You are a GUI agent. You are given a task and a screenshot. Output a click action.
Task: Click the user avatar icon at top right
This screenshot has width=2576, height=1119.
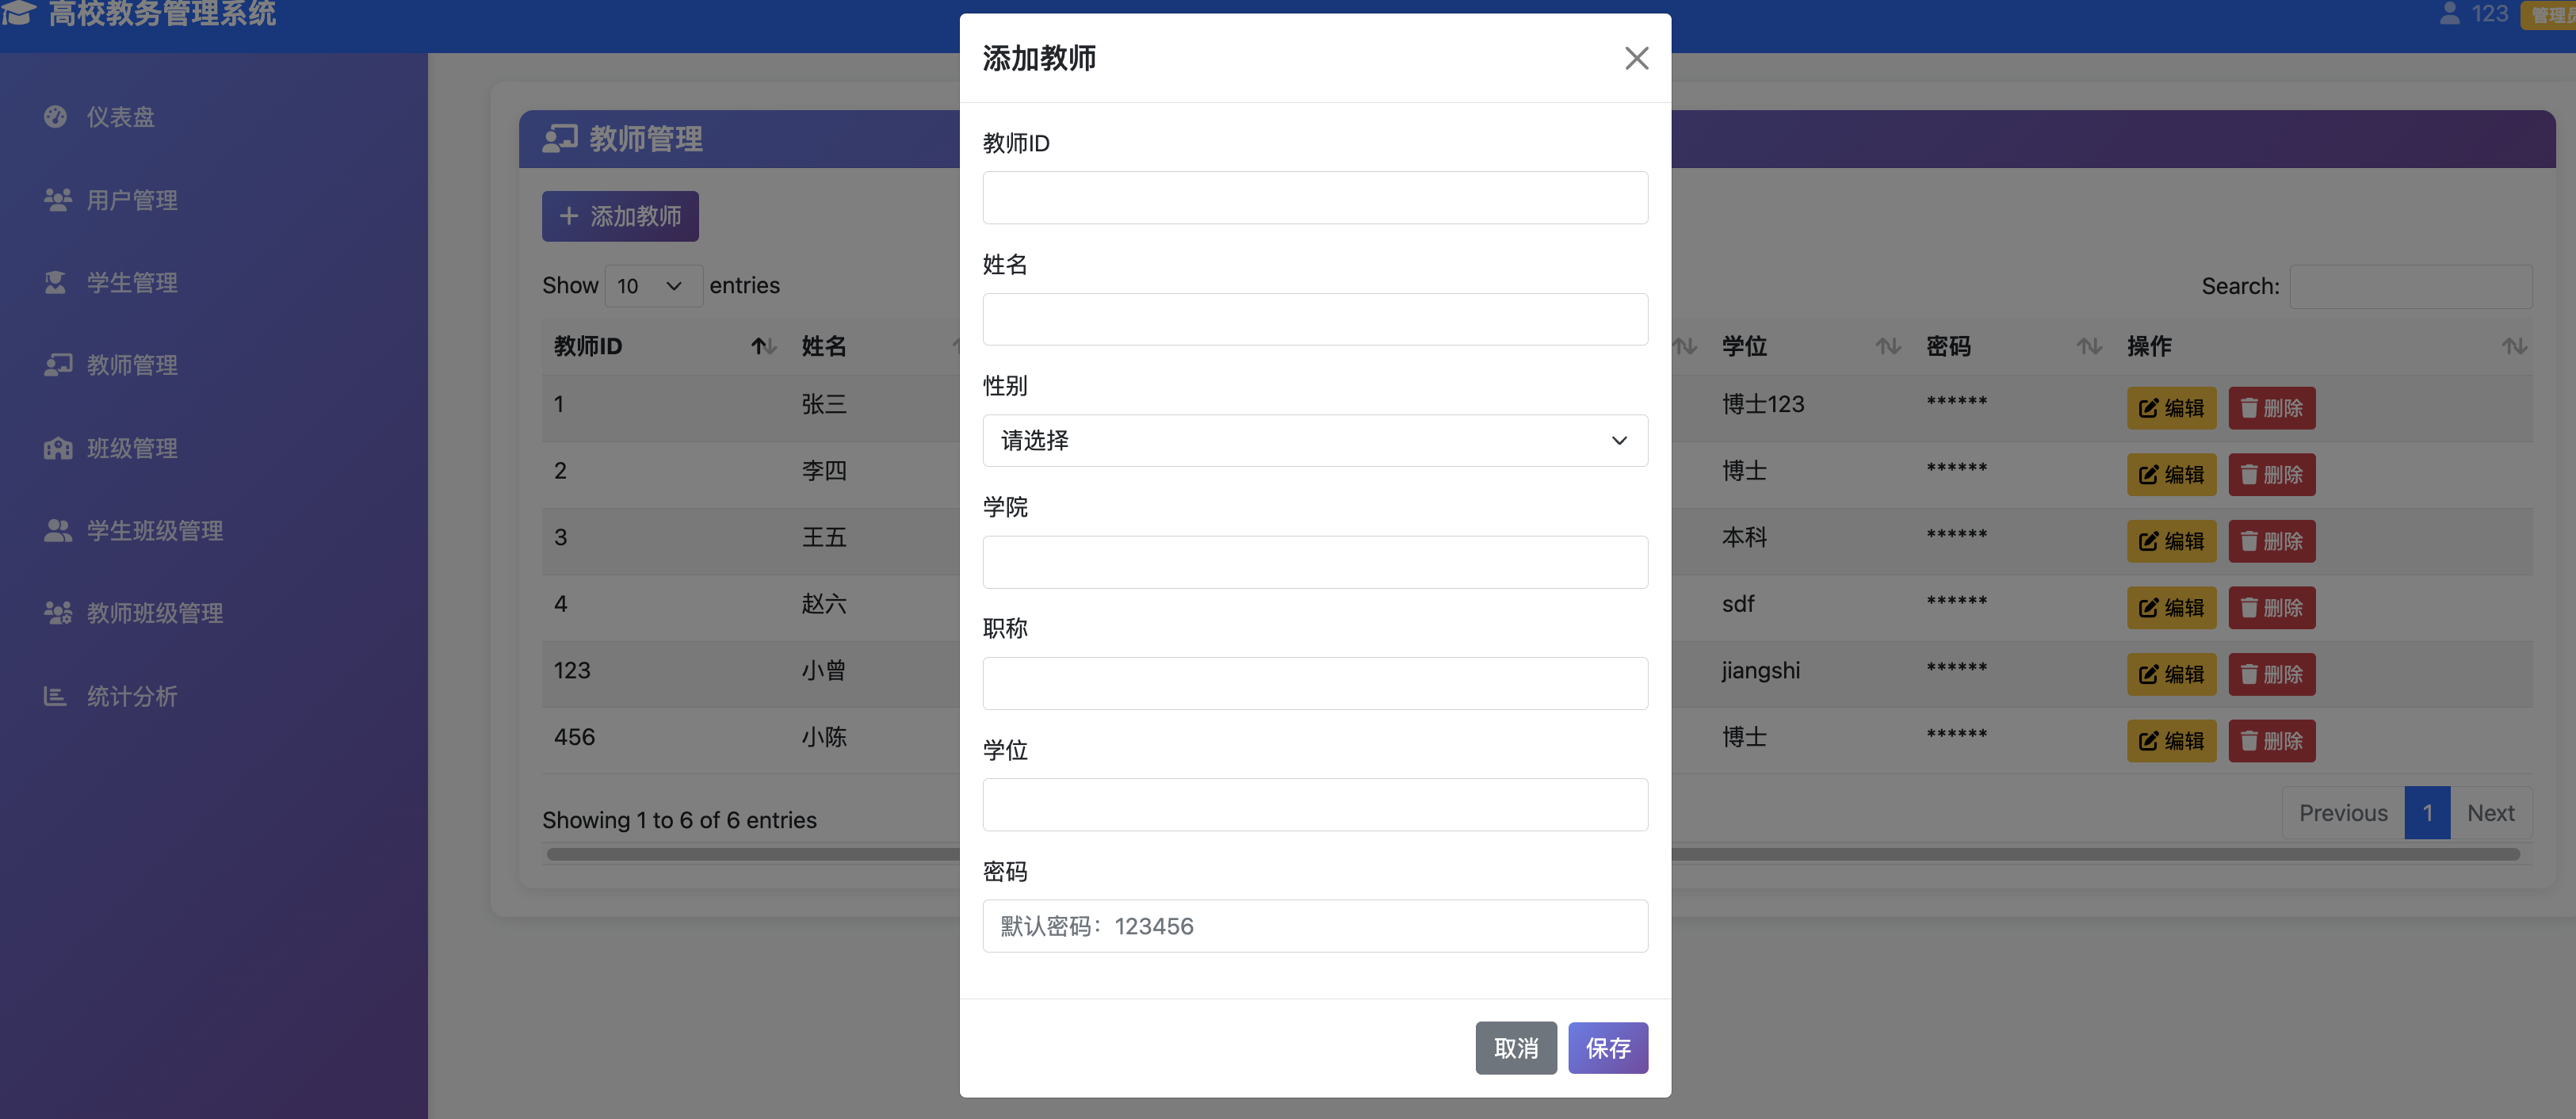pyautogui.click(x=2449, y=14)
